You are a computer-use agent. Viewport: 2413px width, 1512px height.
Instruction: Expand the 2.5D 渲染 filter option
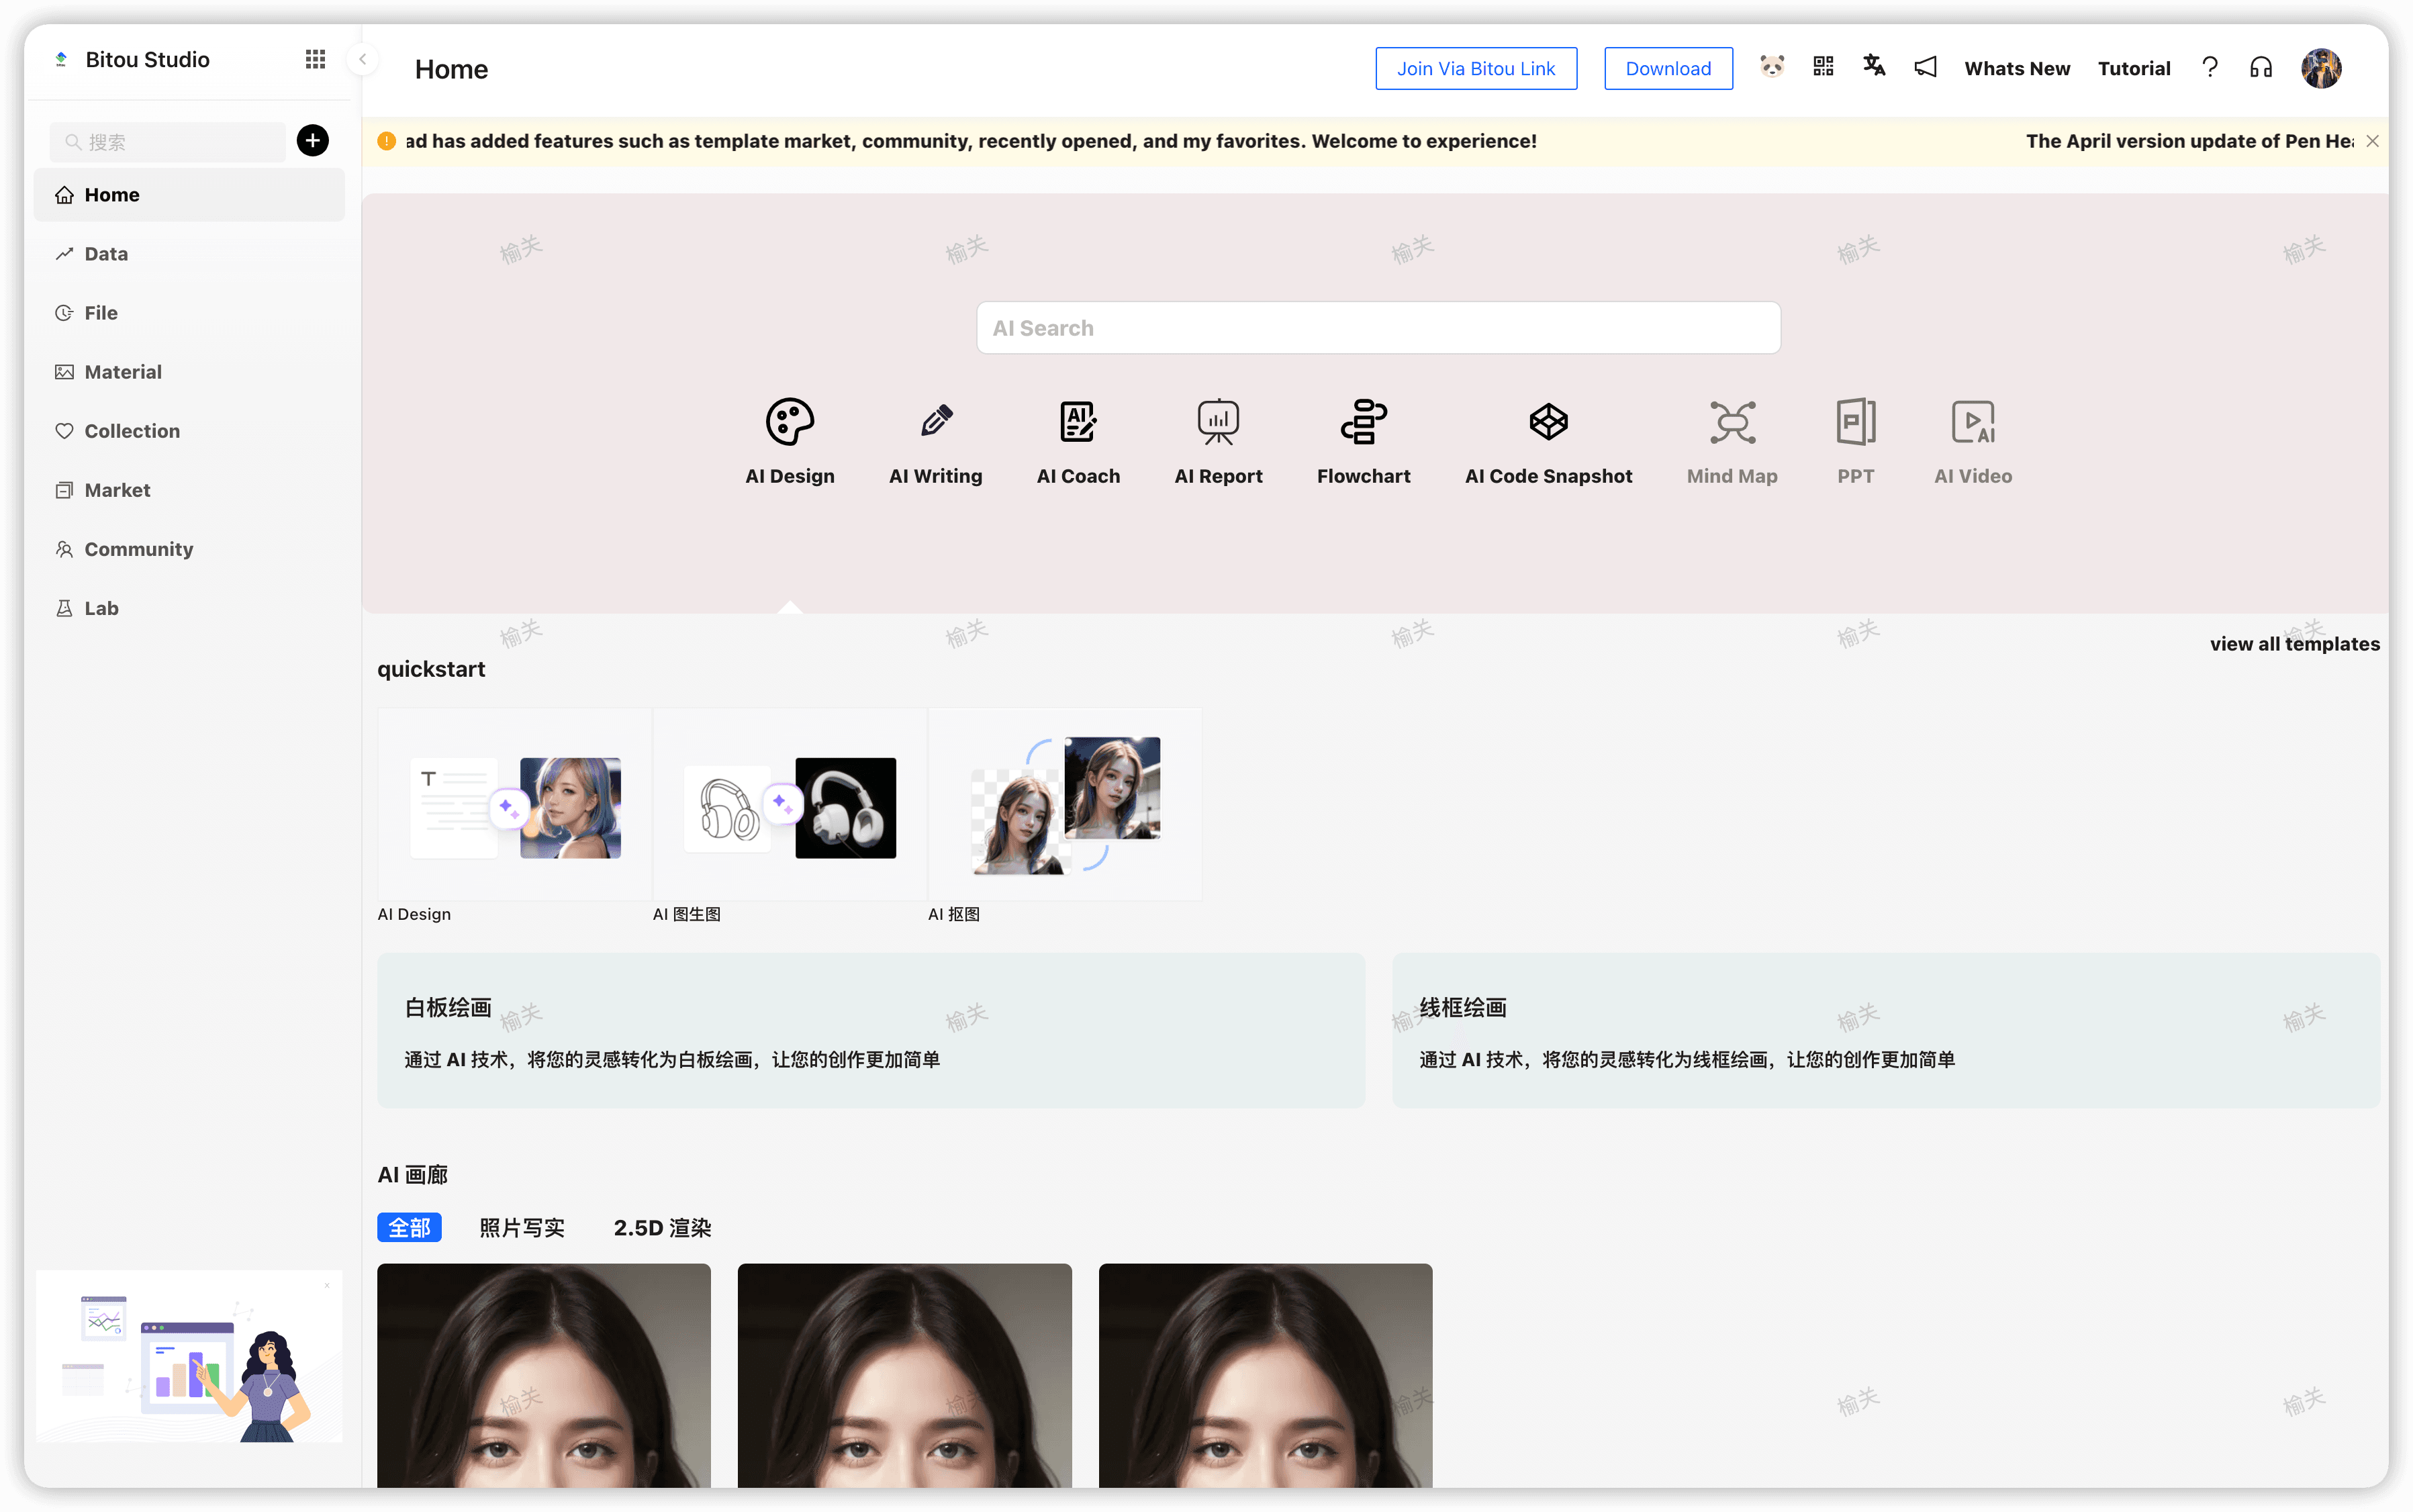[x=663, y=1228]
